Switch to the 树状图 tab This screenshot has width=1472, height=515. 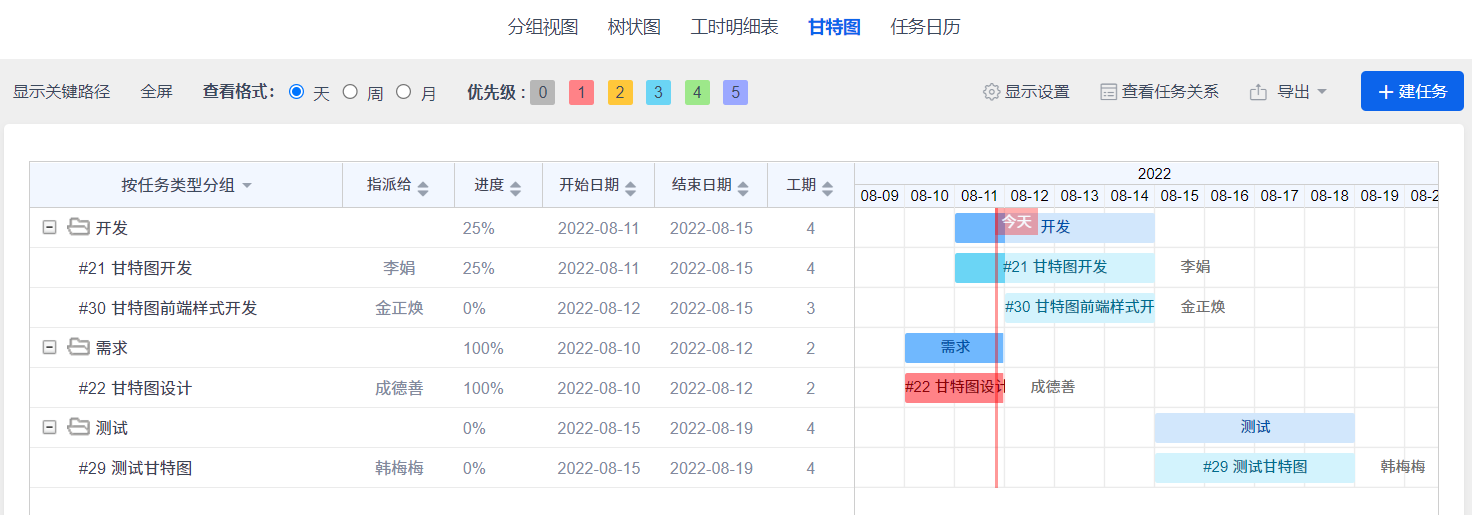click(x=634, y=27)
